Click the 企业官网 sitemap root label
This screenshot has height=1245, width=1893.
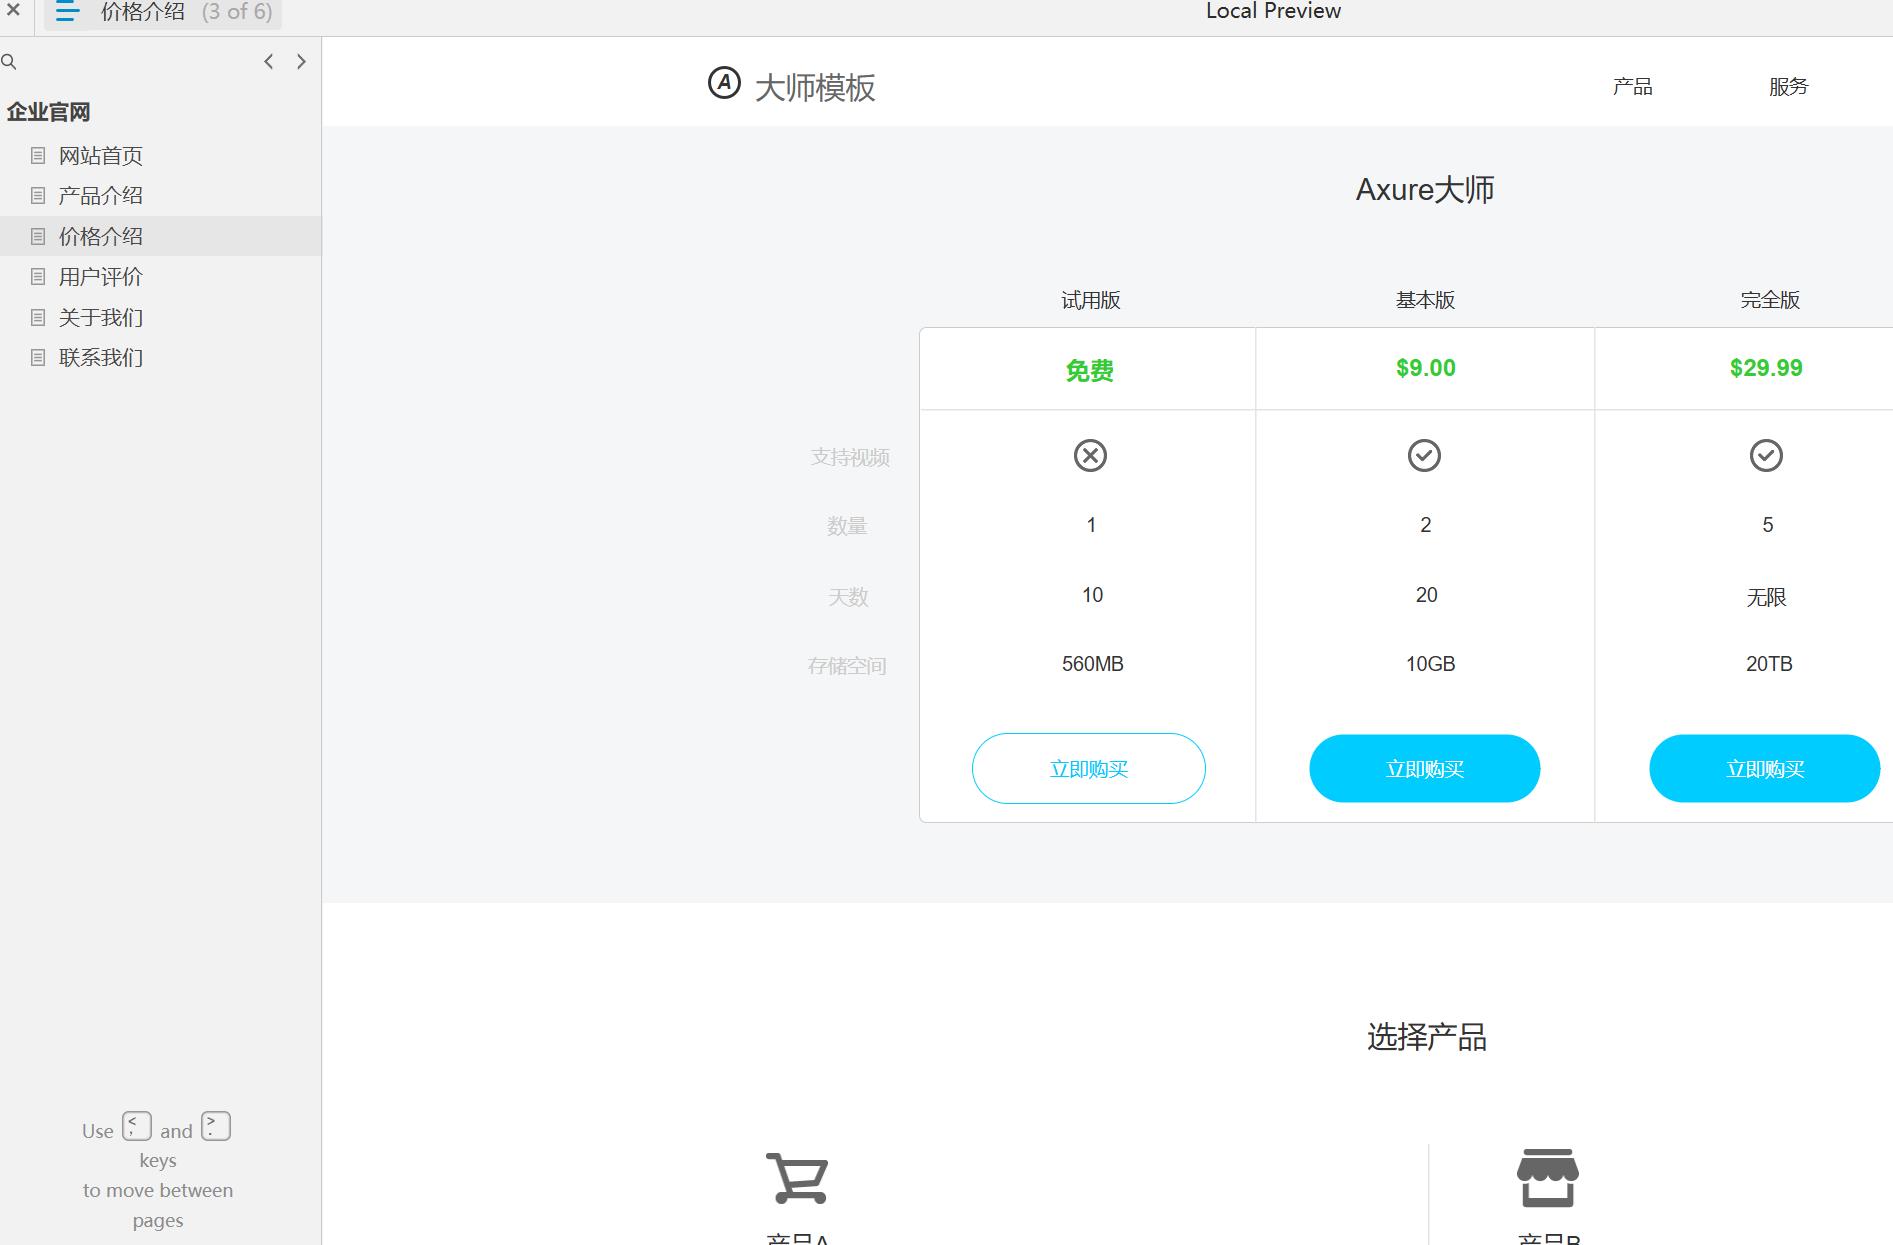tap(48, 112)
